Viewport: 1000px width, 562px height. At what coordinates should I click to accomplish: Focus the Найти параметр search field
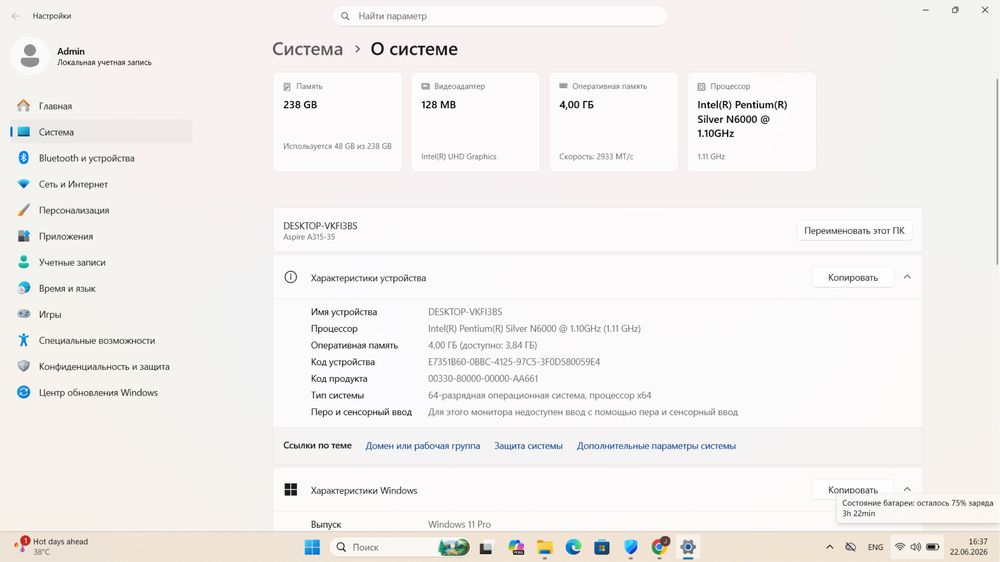tap(499, 16)
